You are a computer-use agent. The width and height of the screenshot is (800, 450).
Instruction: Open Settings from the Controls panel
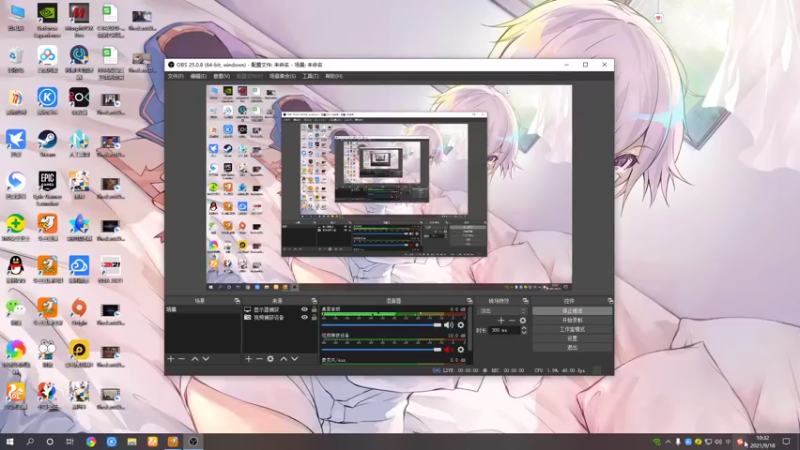tap(572, 338)
